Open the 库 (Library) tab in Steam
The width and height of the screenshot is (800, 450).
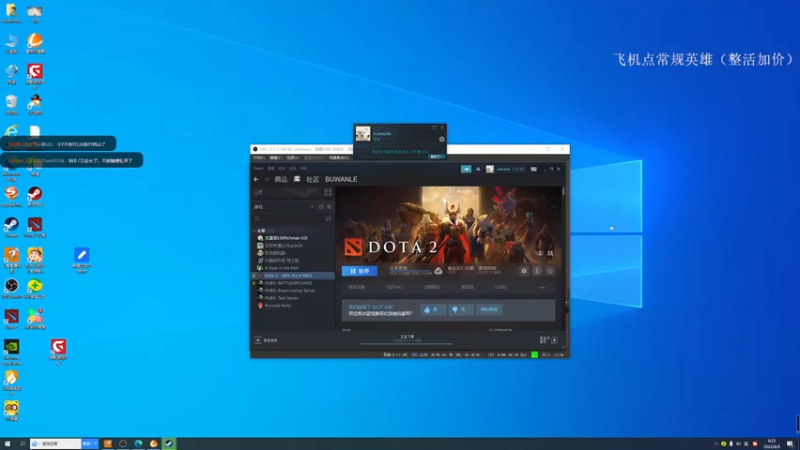297,180
